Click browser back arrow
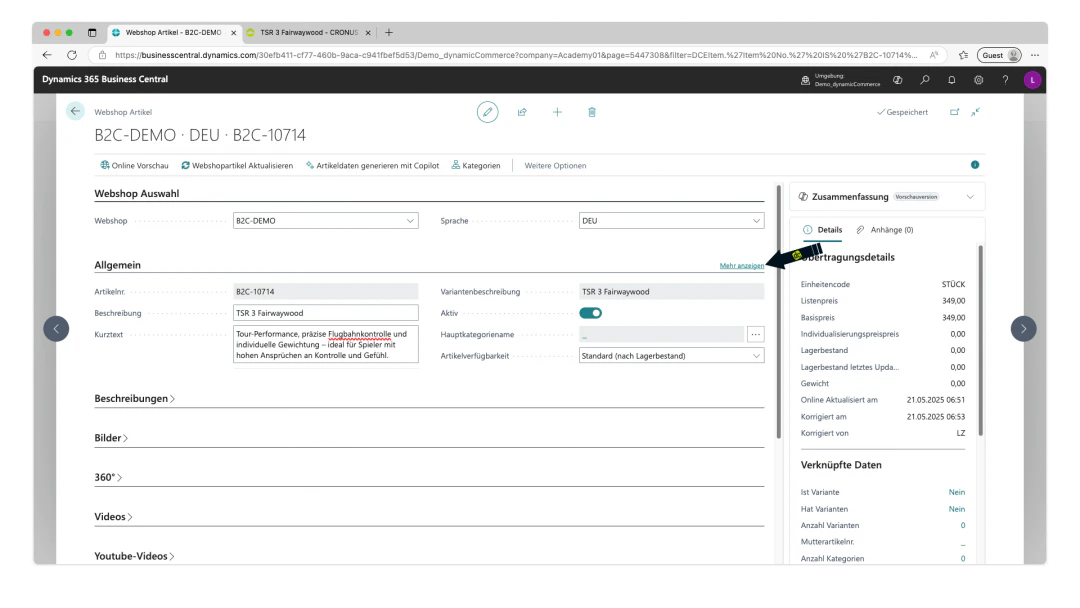The image size is (1080, 608). pyautogui.click(x=47, y=55)
